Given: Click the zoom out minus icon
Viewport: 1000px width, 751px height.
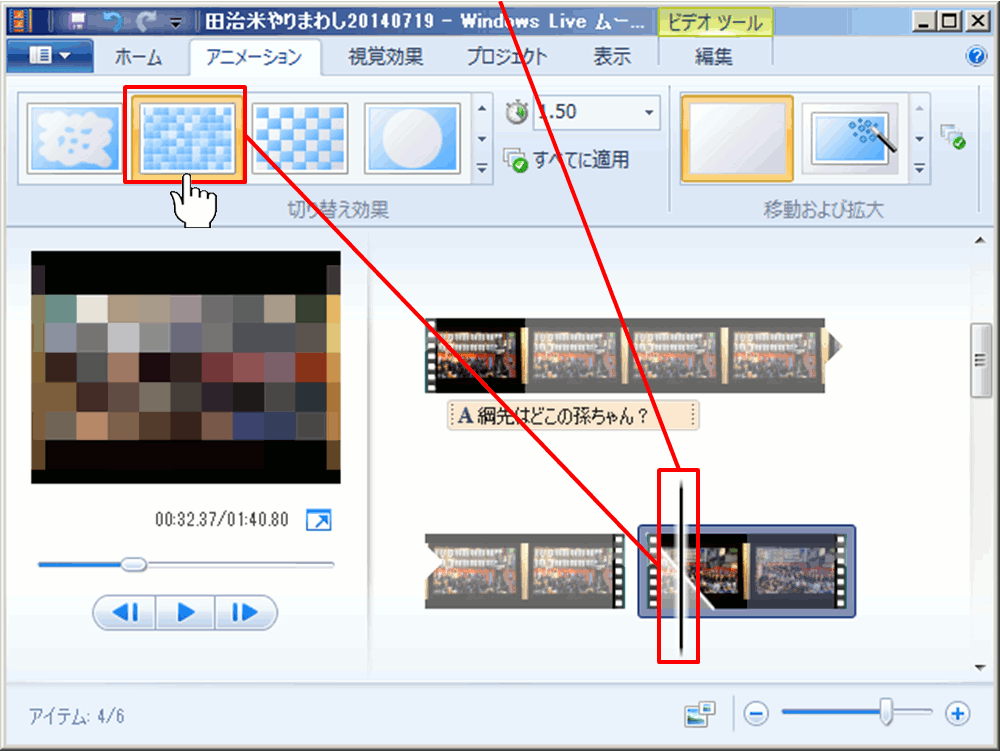Looking at the screenshot, I should 757,714.
